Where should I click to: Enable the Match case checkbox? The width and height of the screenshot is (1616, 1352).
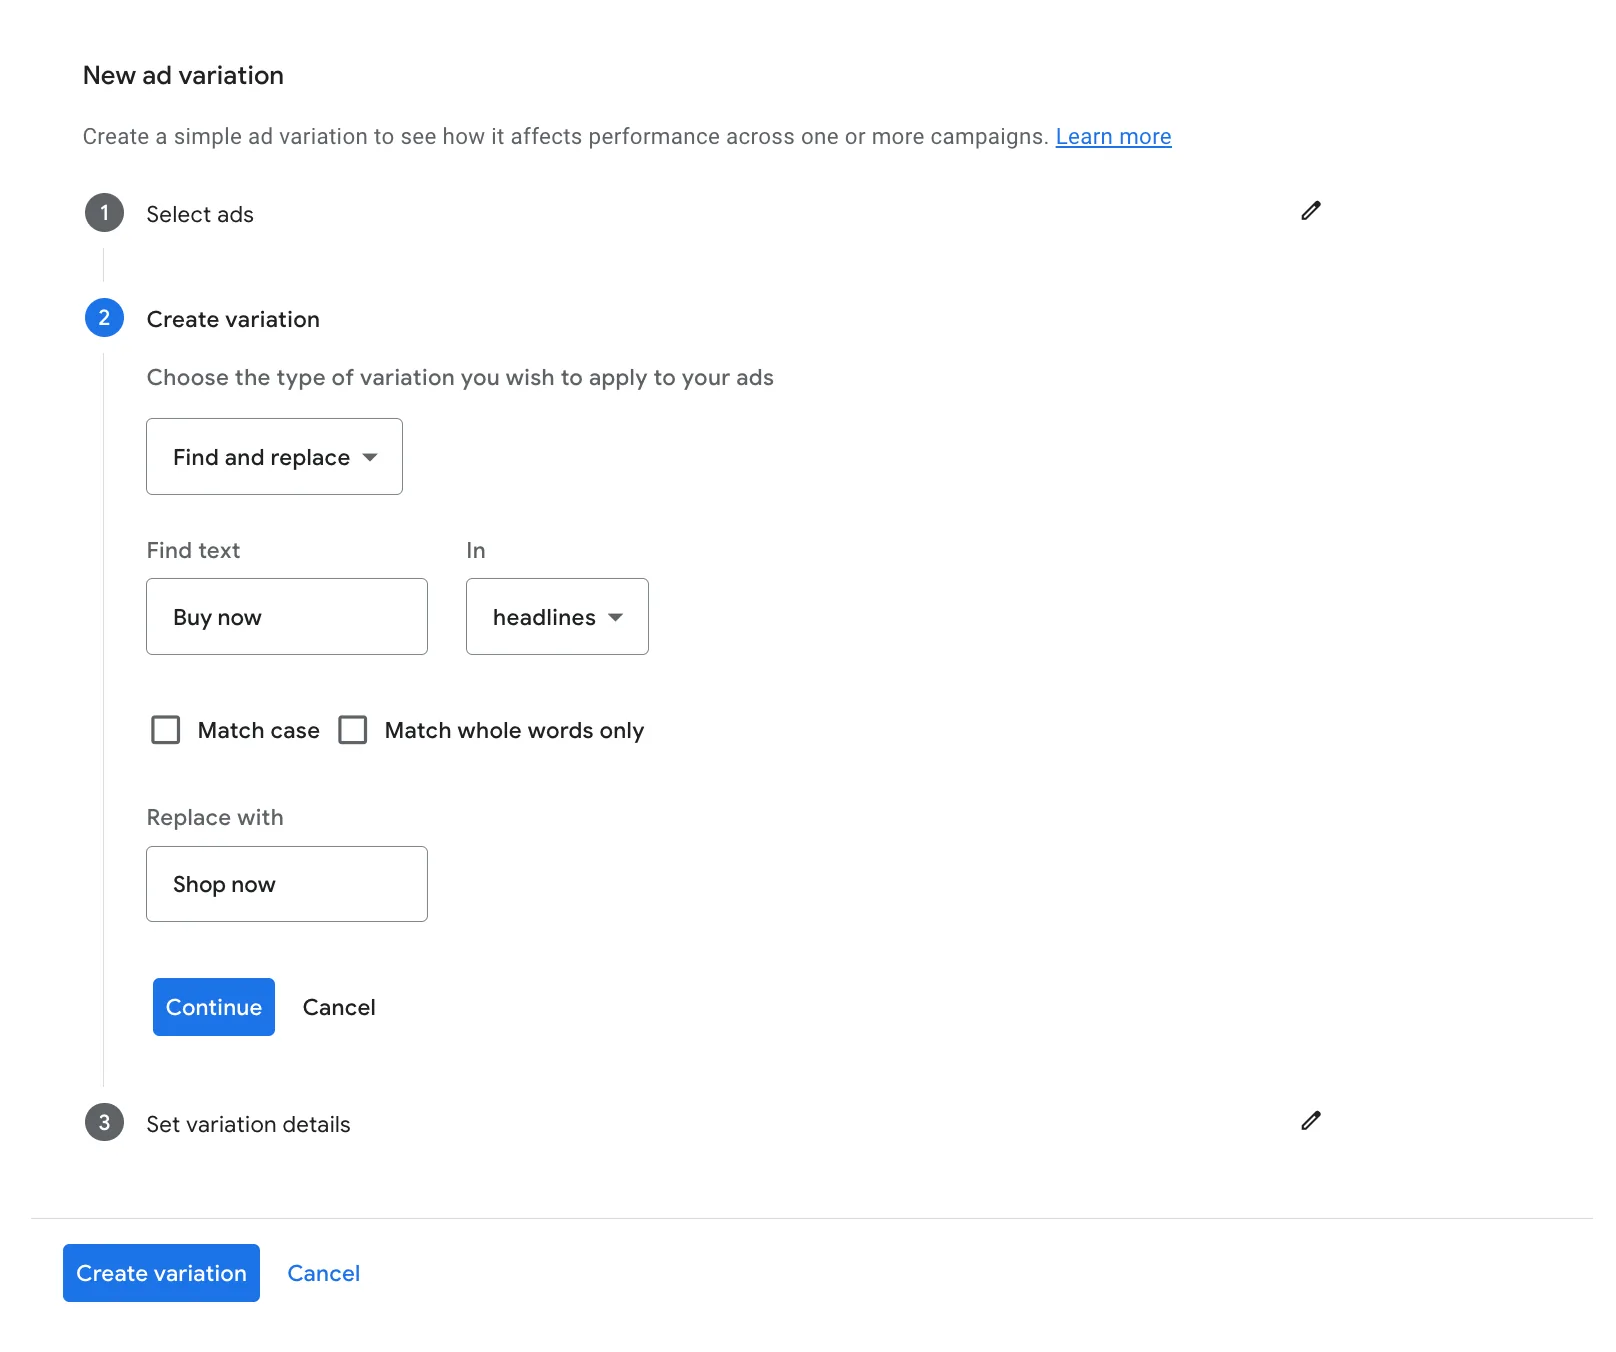(x=166, y=730)
